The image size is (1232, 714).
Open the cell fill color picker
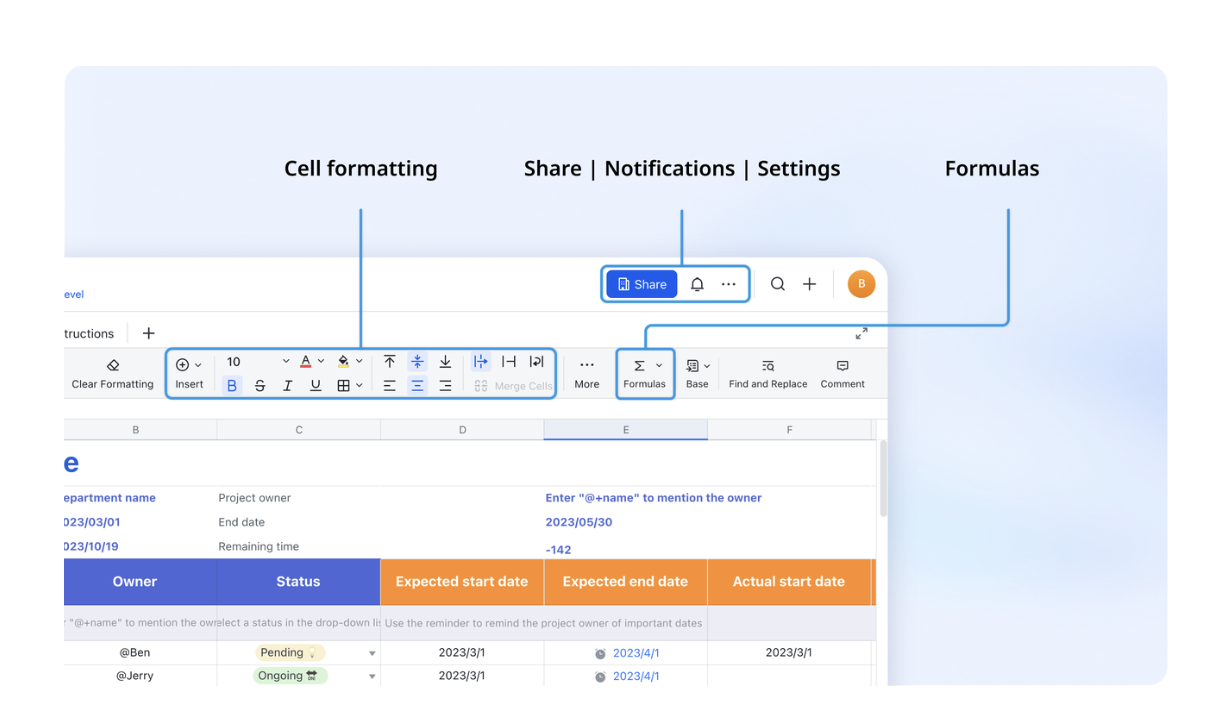(344, 362)
